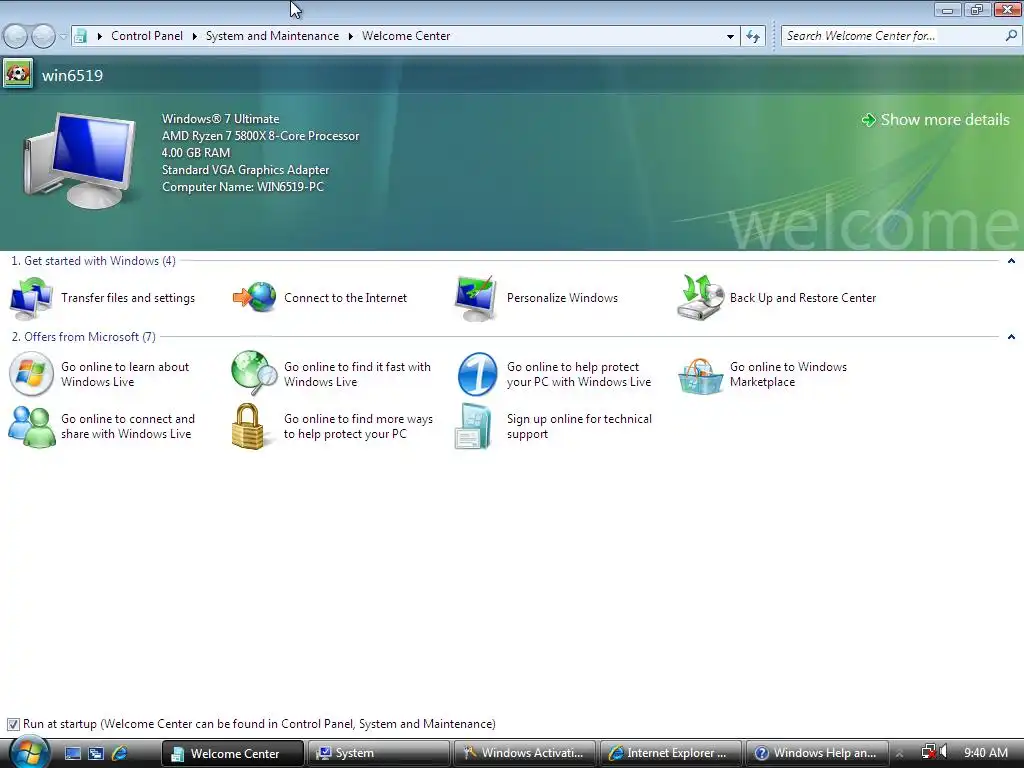Click the Windows 7 Ultimate text
This screenshot has width=1024, height=768.
[221, 119]
